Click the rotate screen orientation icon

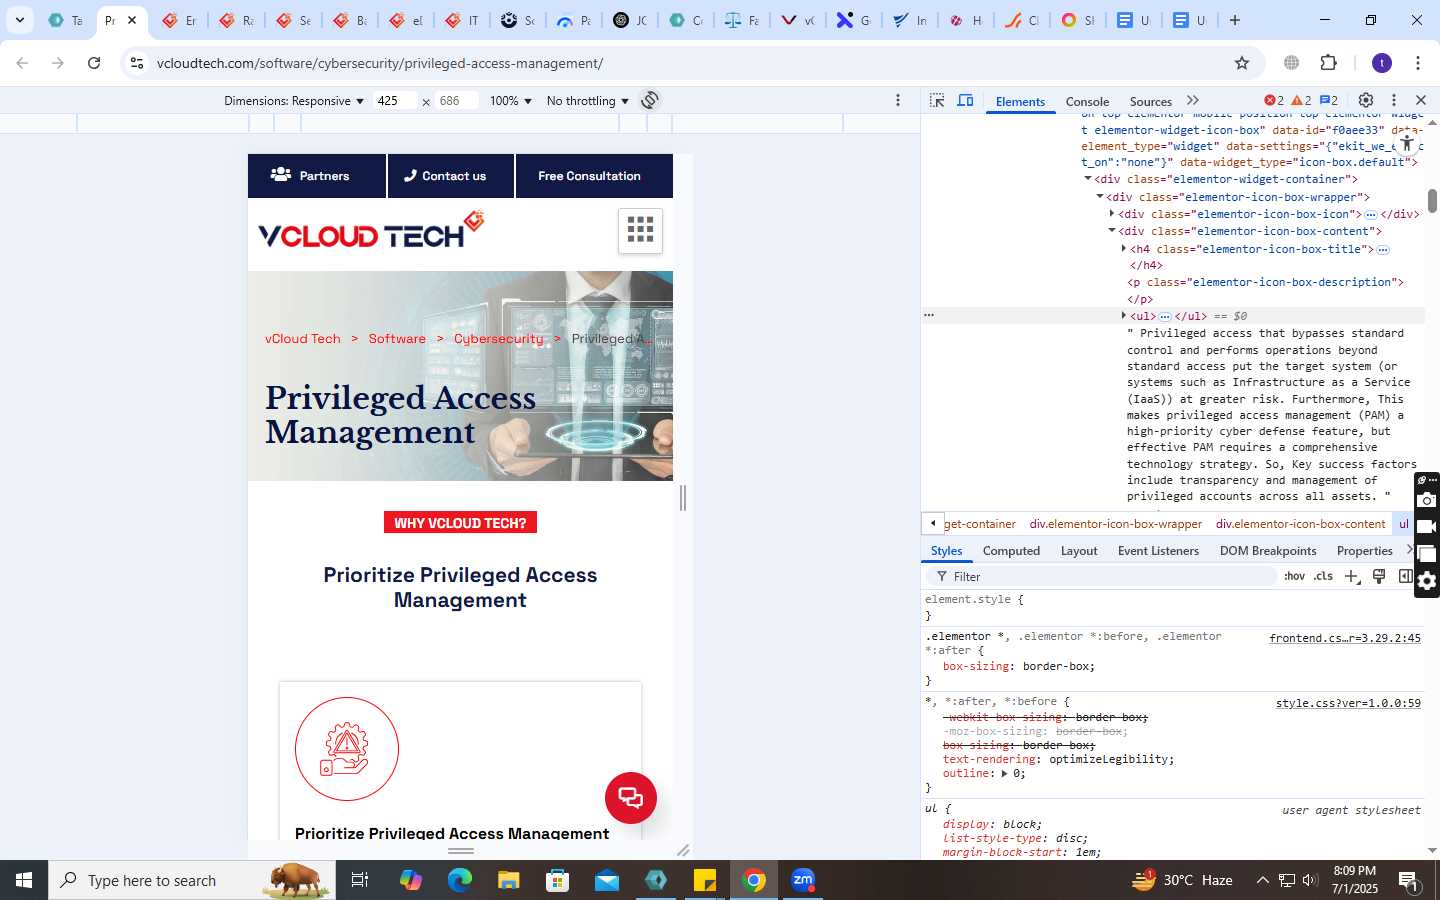click(x=650, y=100)
